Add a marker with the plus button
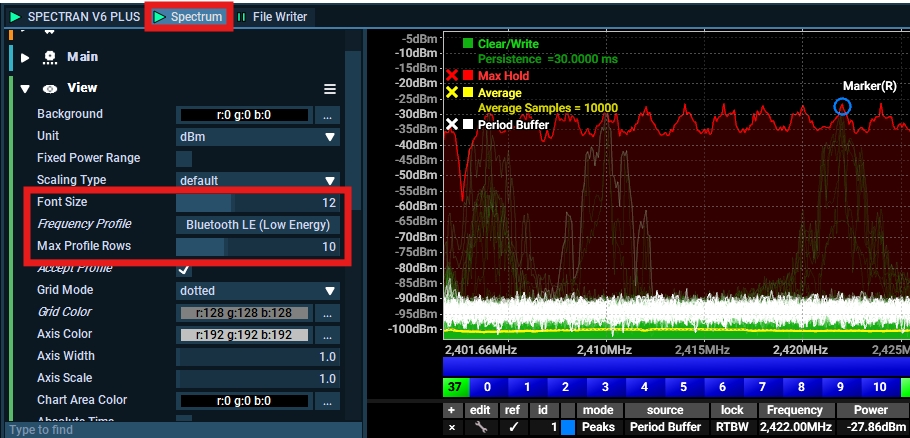The height and width of the screenshot is (438, 910). point(451,410)
